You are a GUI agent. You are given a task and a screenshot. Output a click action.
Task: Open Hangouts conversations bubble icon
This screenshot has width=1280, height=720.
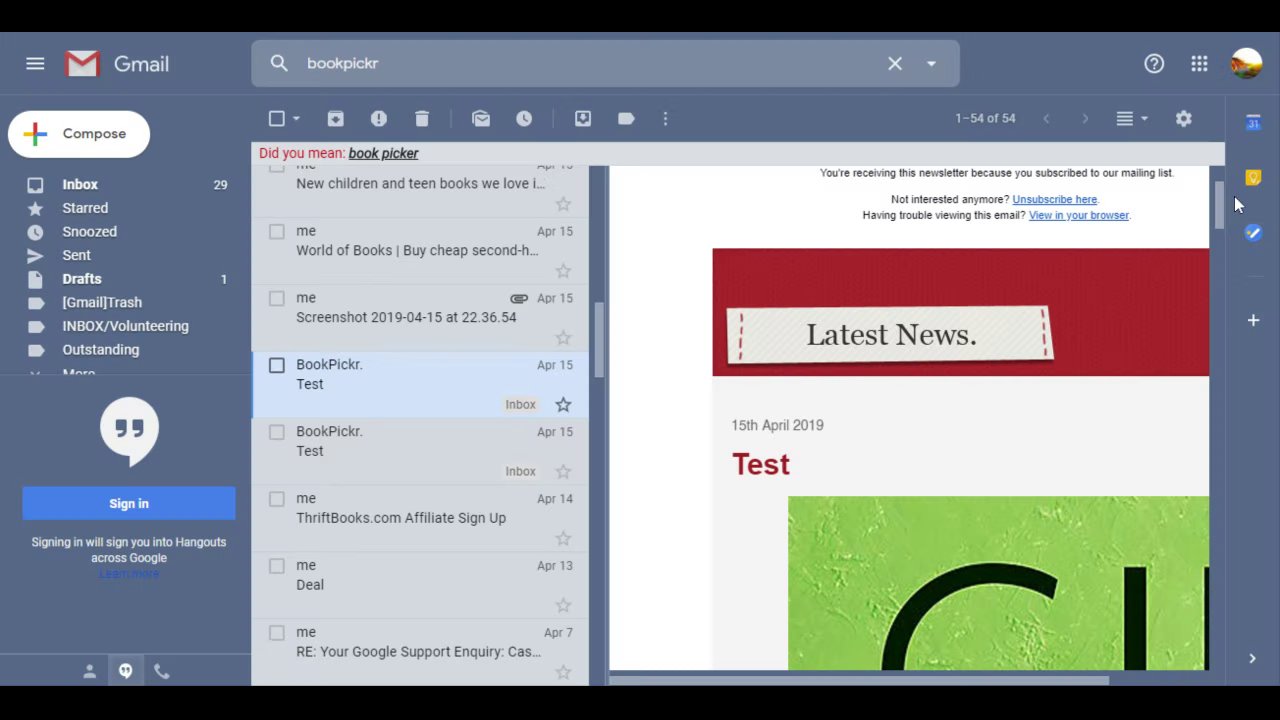point(126,672)
